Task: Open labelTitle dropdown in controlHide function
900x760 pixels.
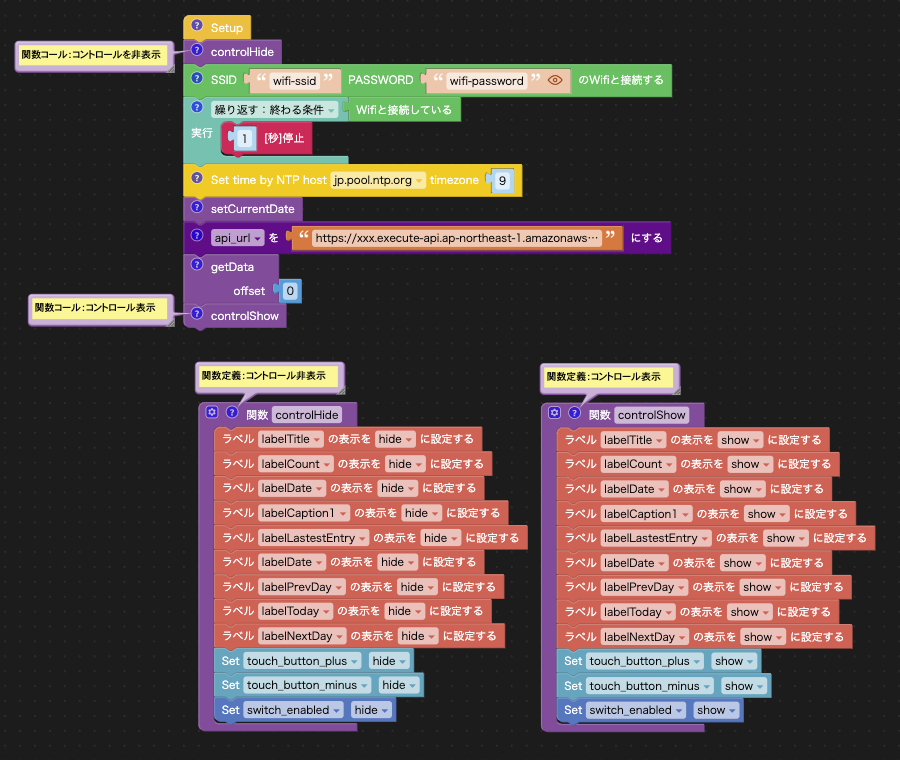Action: point(290,439)
